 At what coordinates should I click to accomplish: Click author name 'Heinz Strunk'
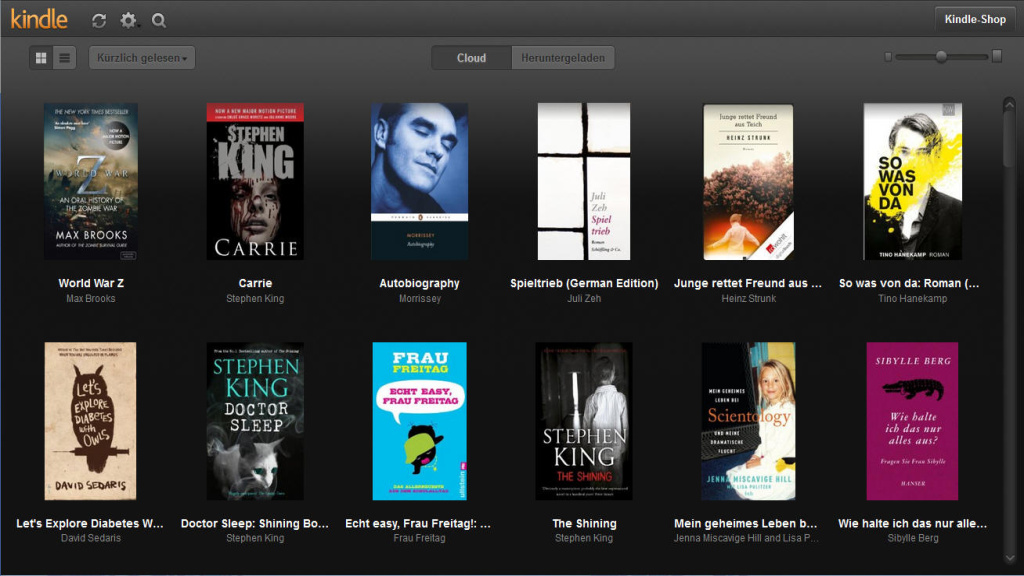point(748,298)
